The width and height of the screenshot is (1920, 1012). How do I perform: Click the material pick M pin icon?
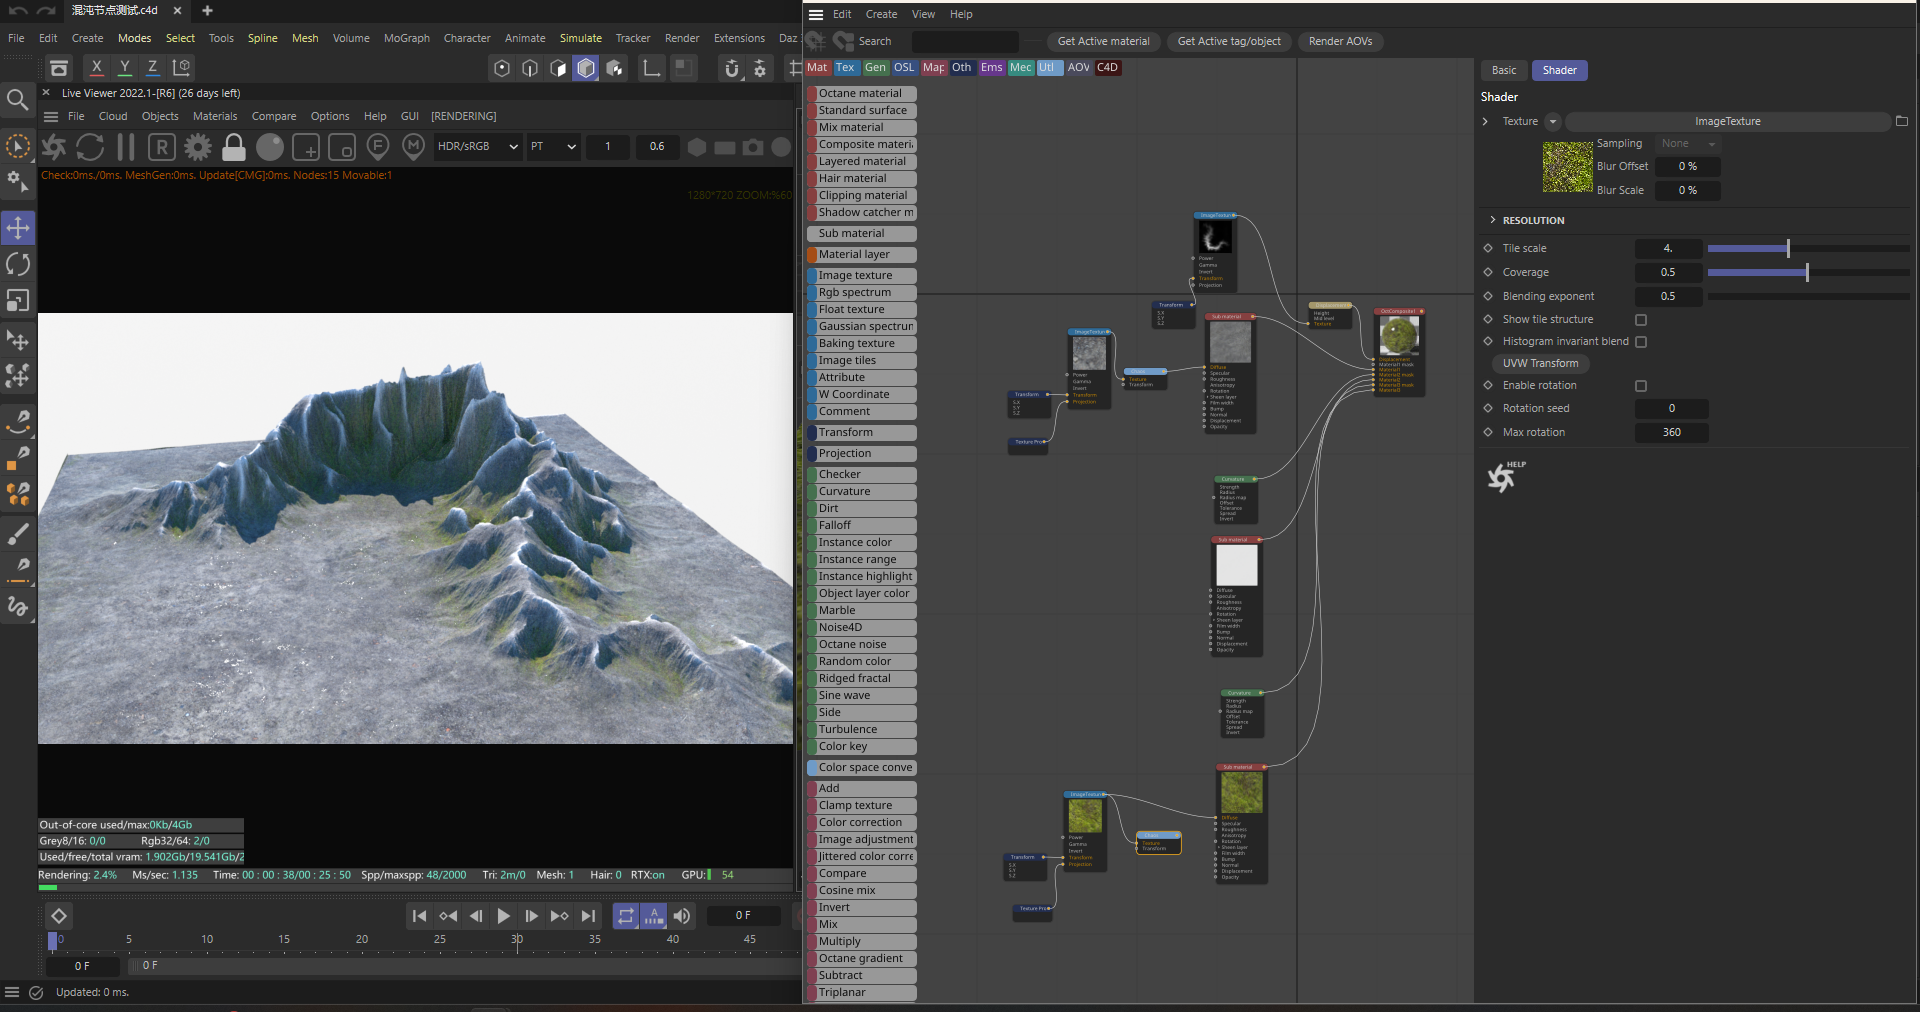413,148
